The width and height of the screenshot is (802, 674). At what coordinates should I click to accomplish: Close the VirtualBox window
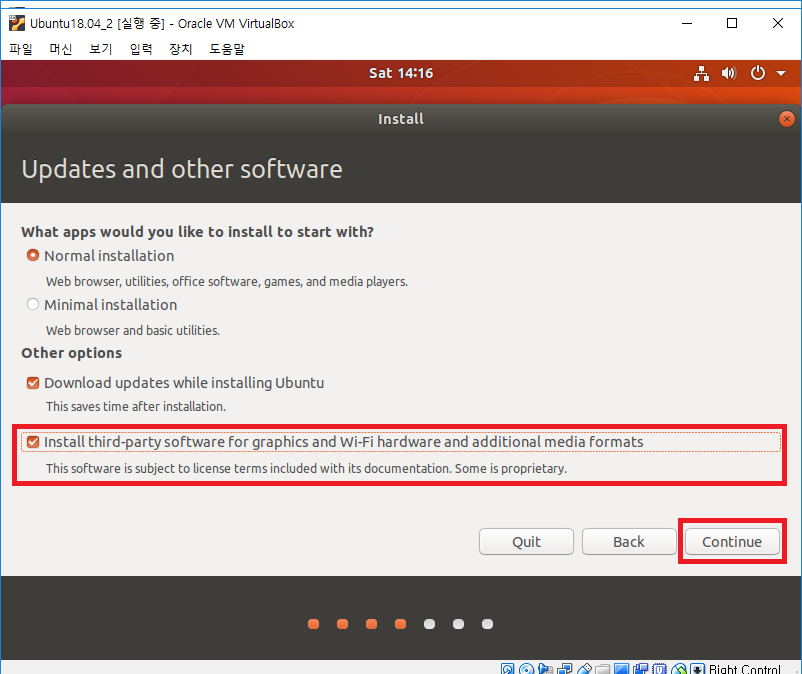point(777,24)
